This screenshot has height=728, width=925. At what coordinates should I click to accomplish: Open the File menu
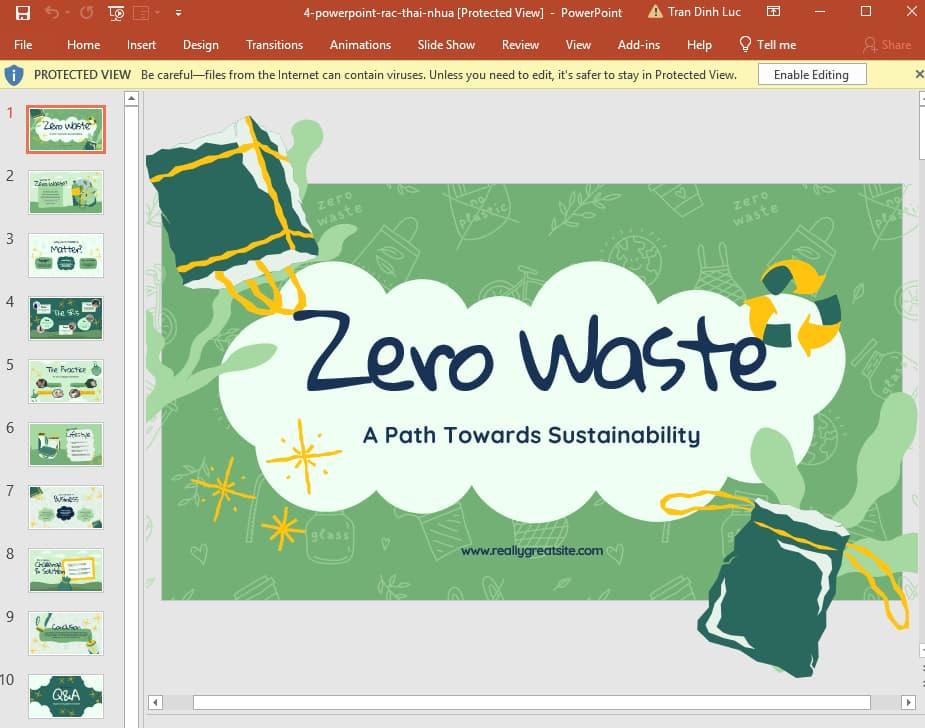pyautogui.click(x=23, y=44)
